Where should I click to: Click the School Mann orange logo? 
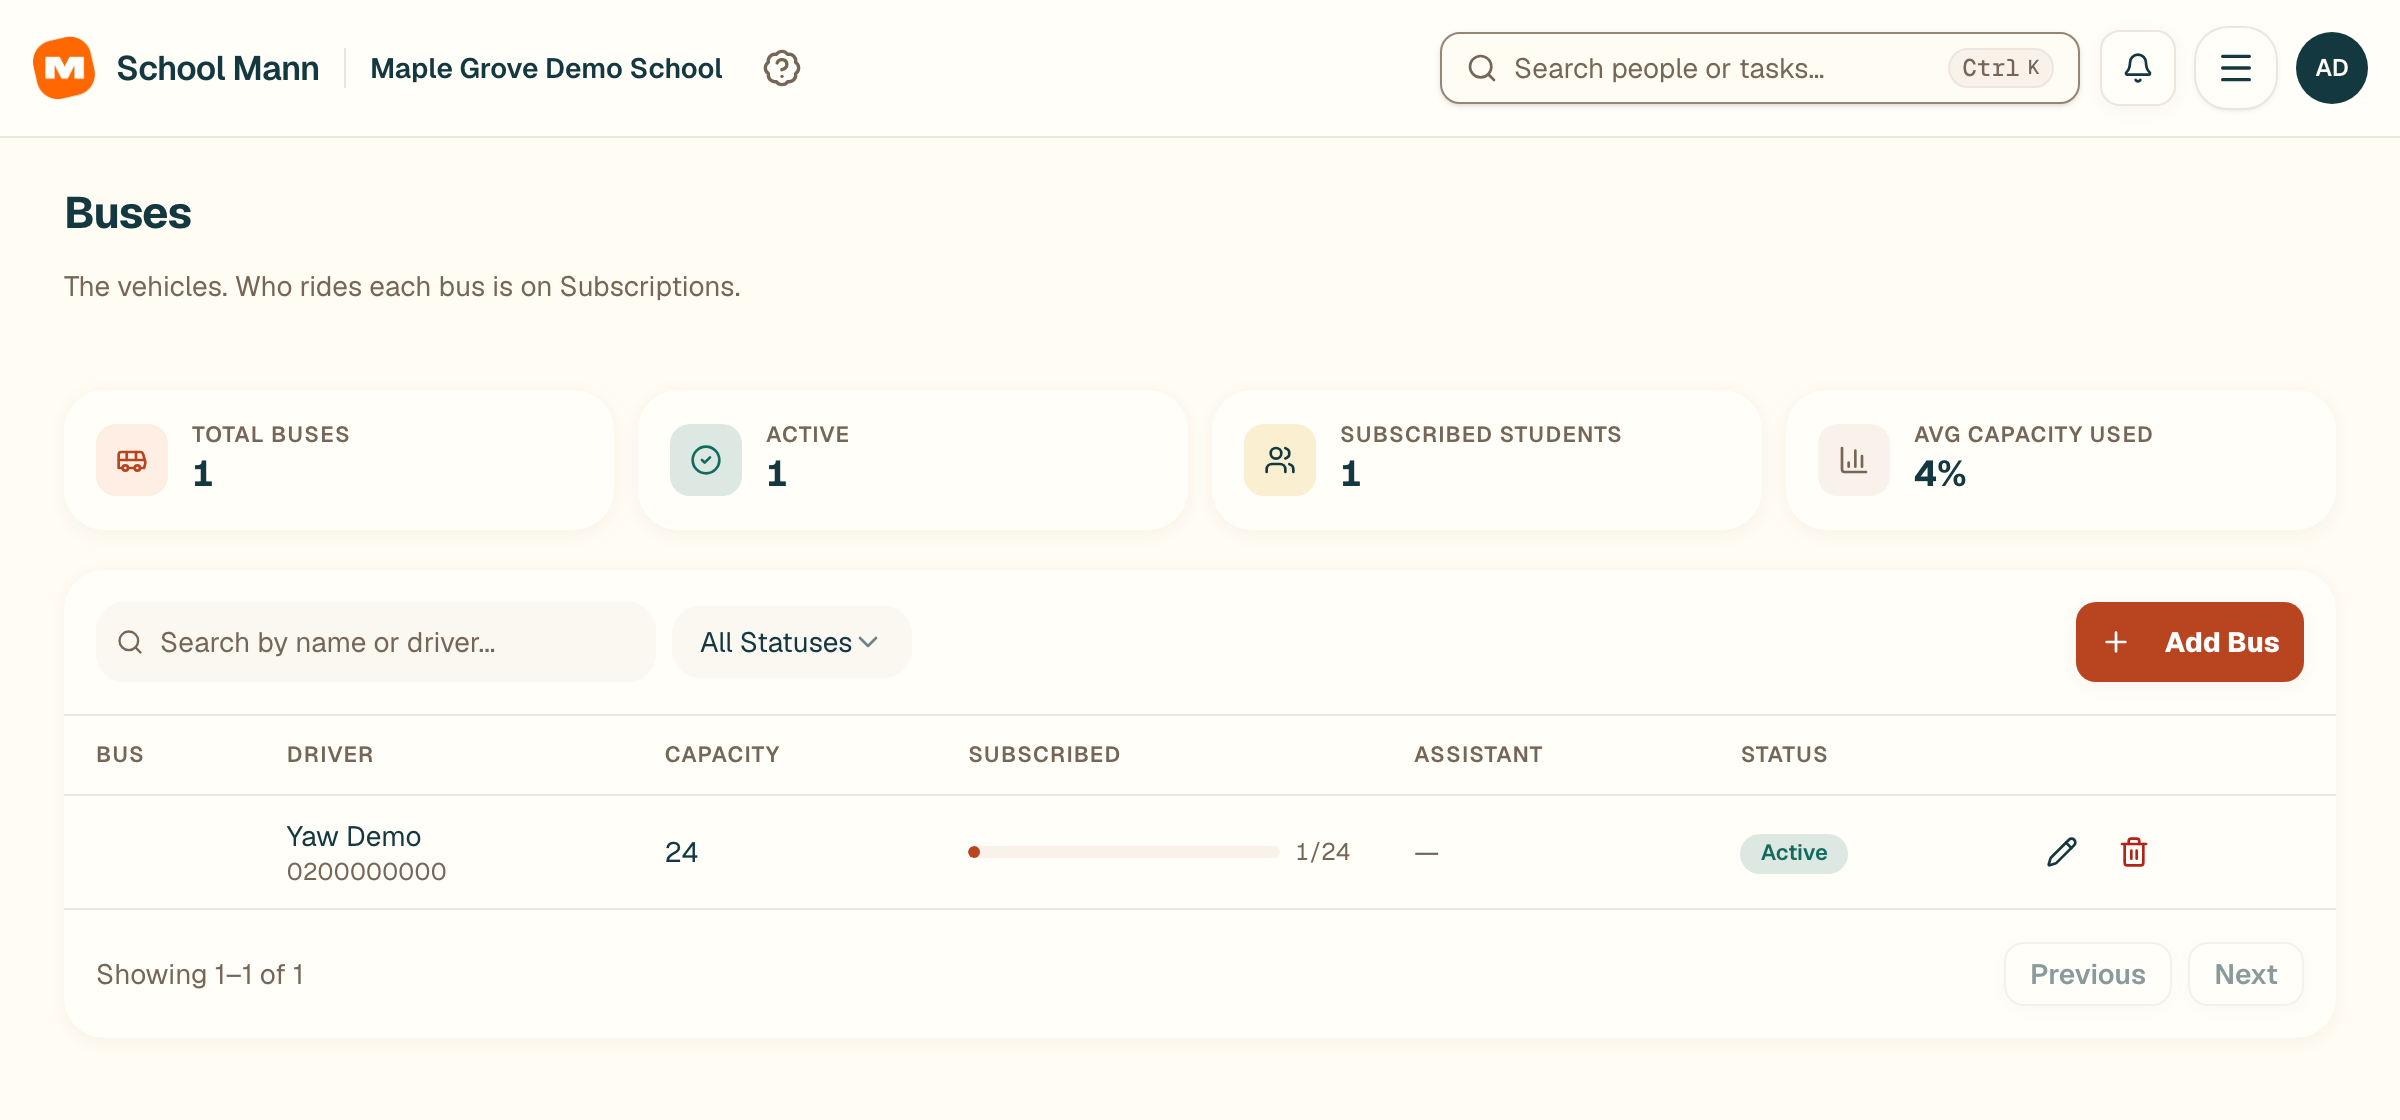(x=64, y=68)
